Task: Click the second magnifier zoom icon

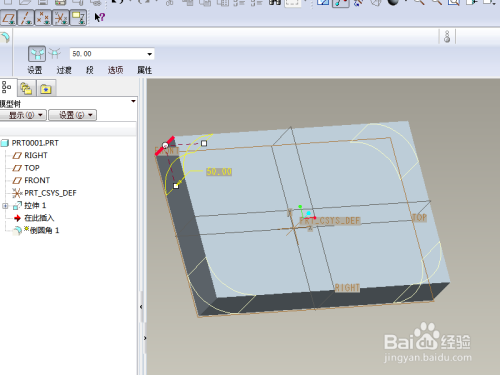Action: click(x=437, y=2)
